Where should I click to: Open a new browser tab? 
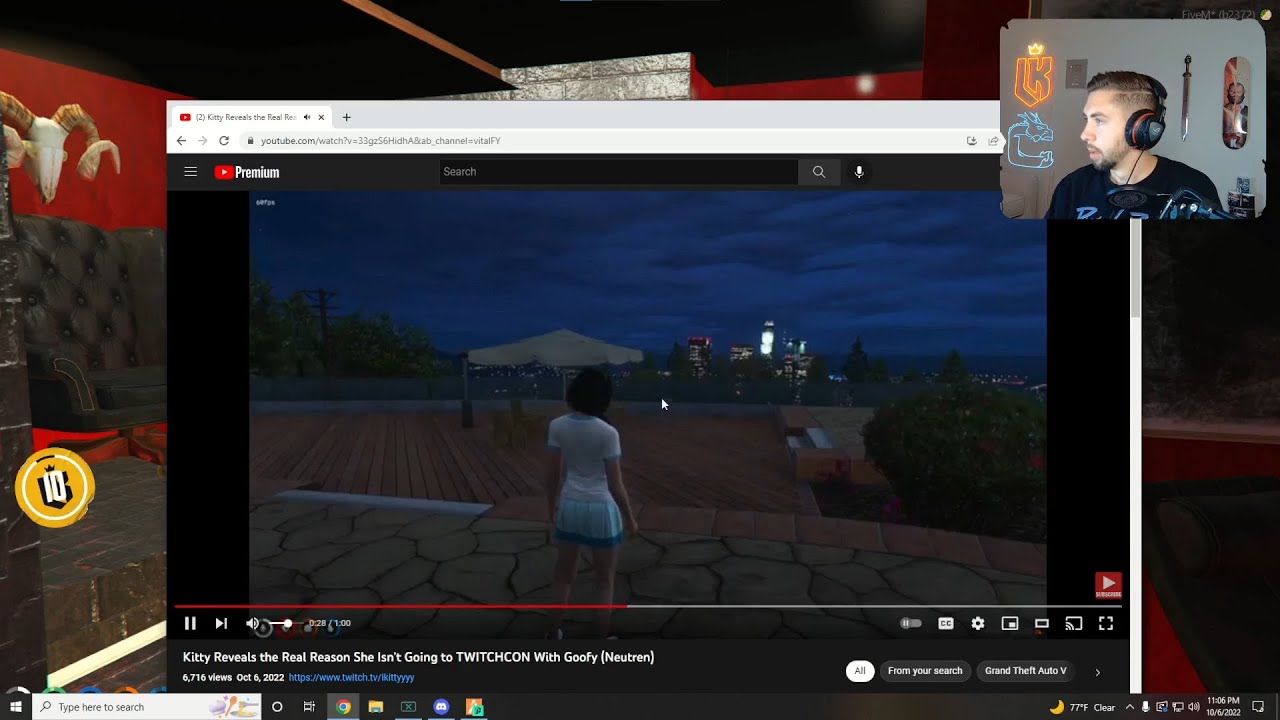[346, 117]
